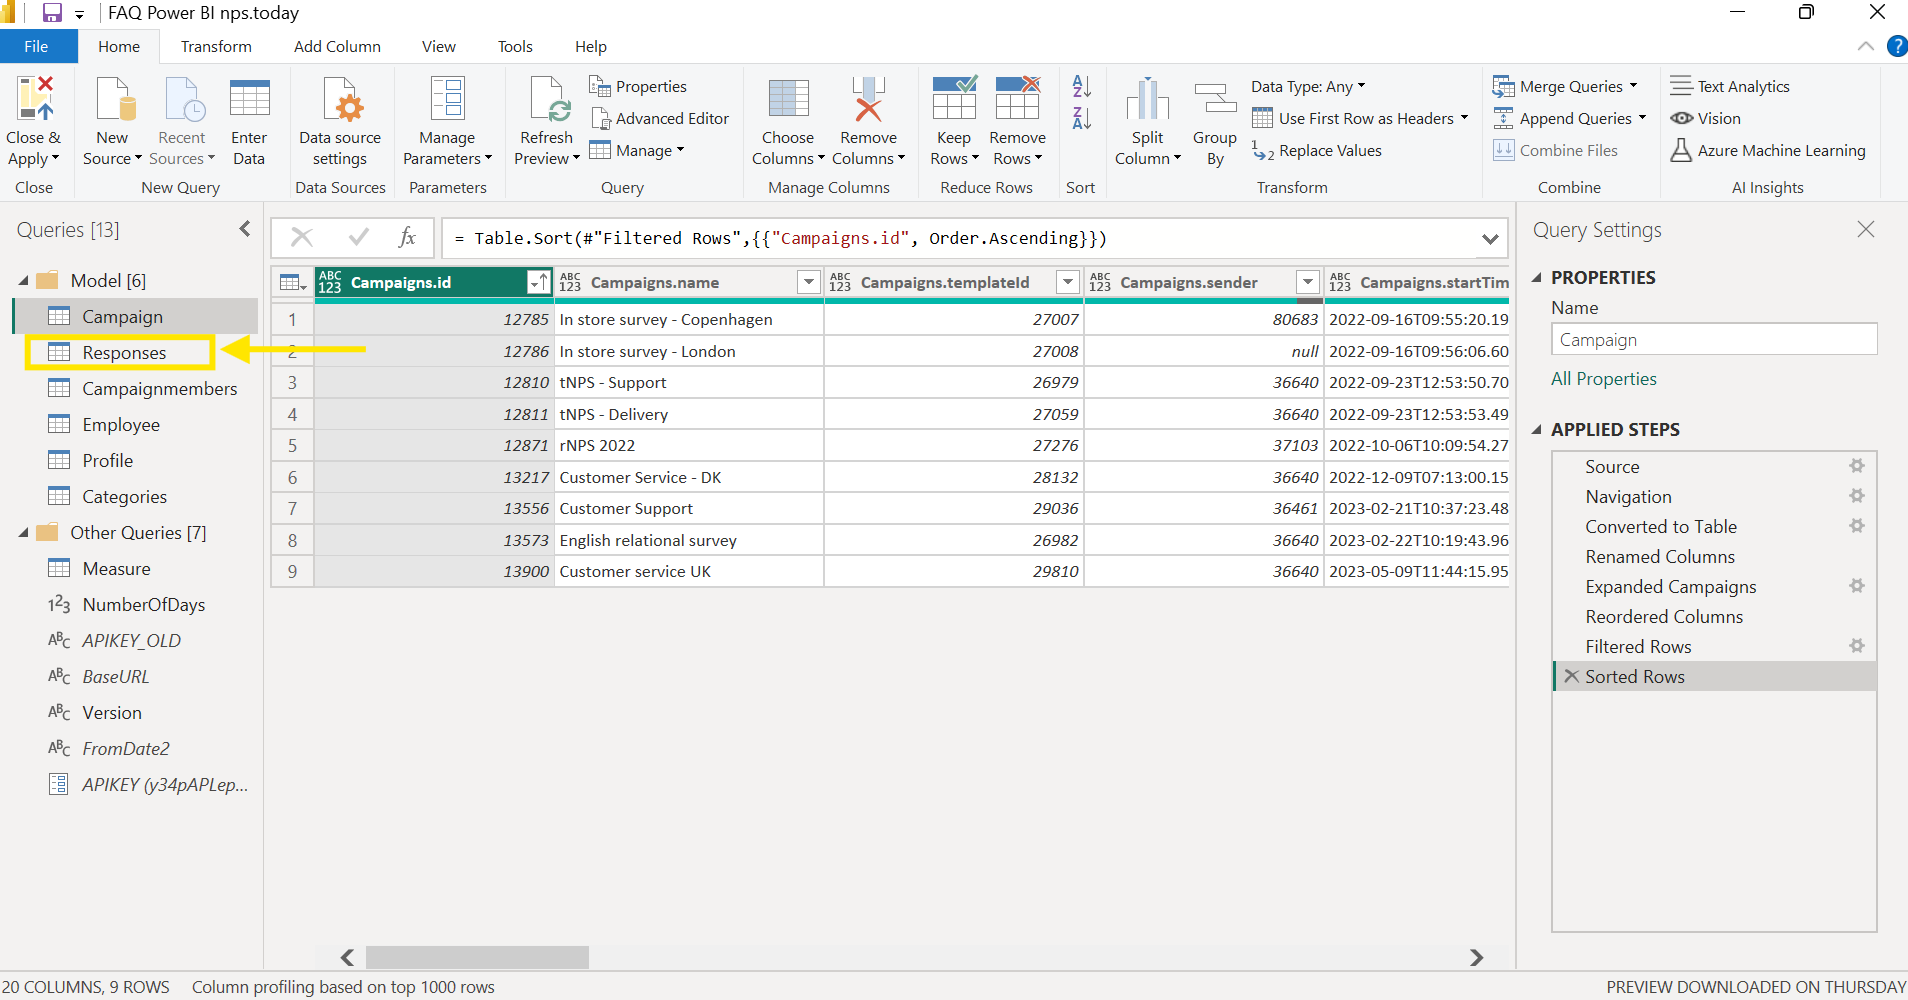Collapse the Model folder group
The image size is (1908, 1000).
[24, 281]
